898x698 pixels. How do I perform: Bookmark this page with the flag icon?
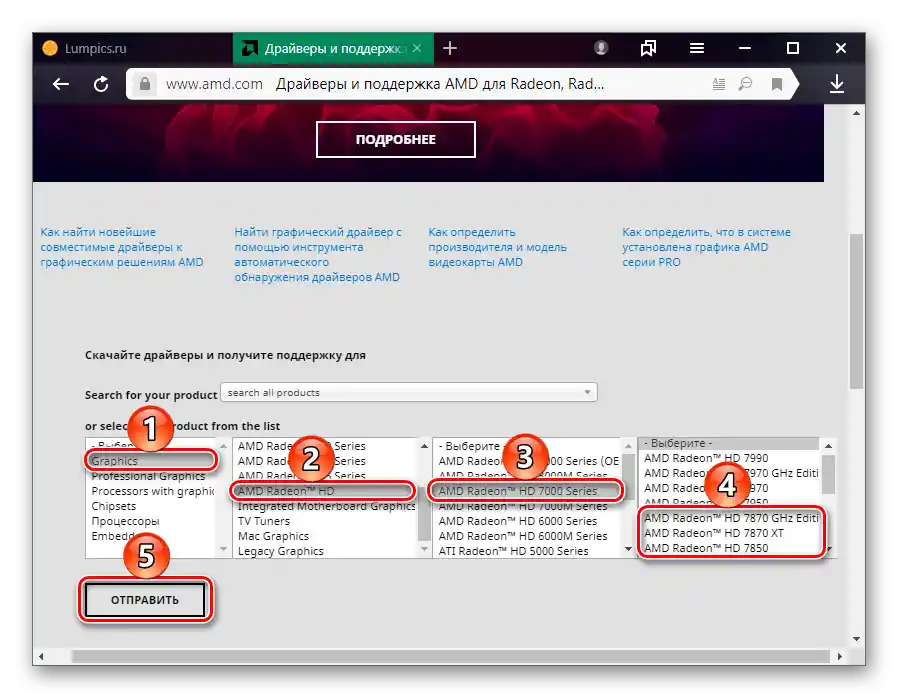pyautogui.click(x=777, y=85)
